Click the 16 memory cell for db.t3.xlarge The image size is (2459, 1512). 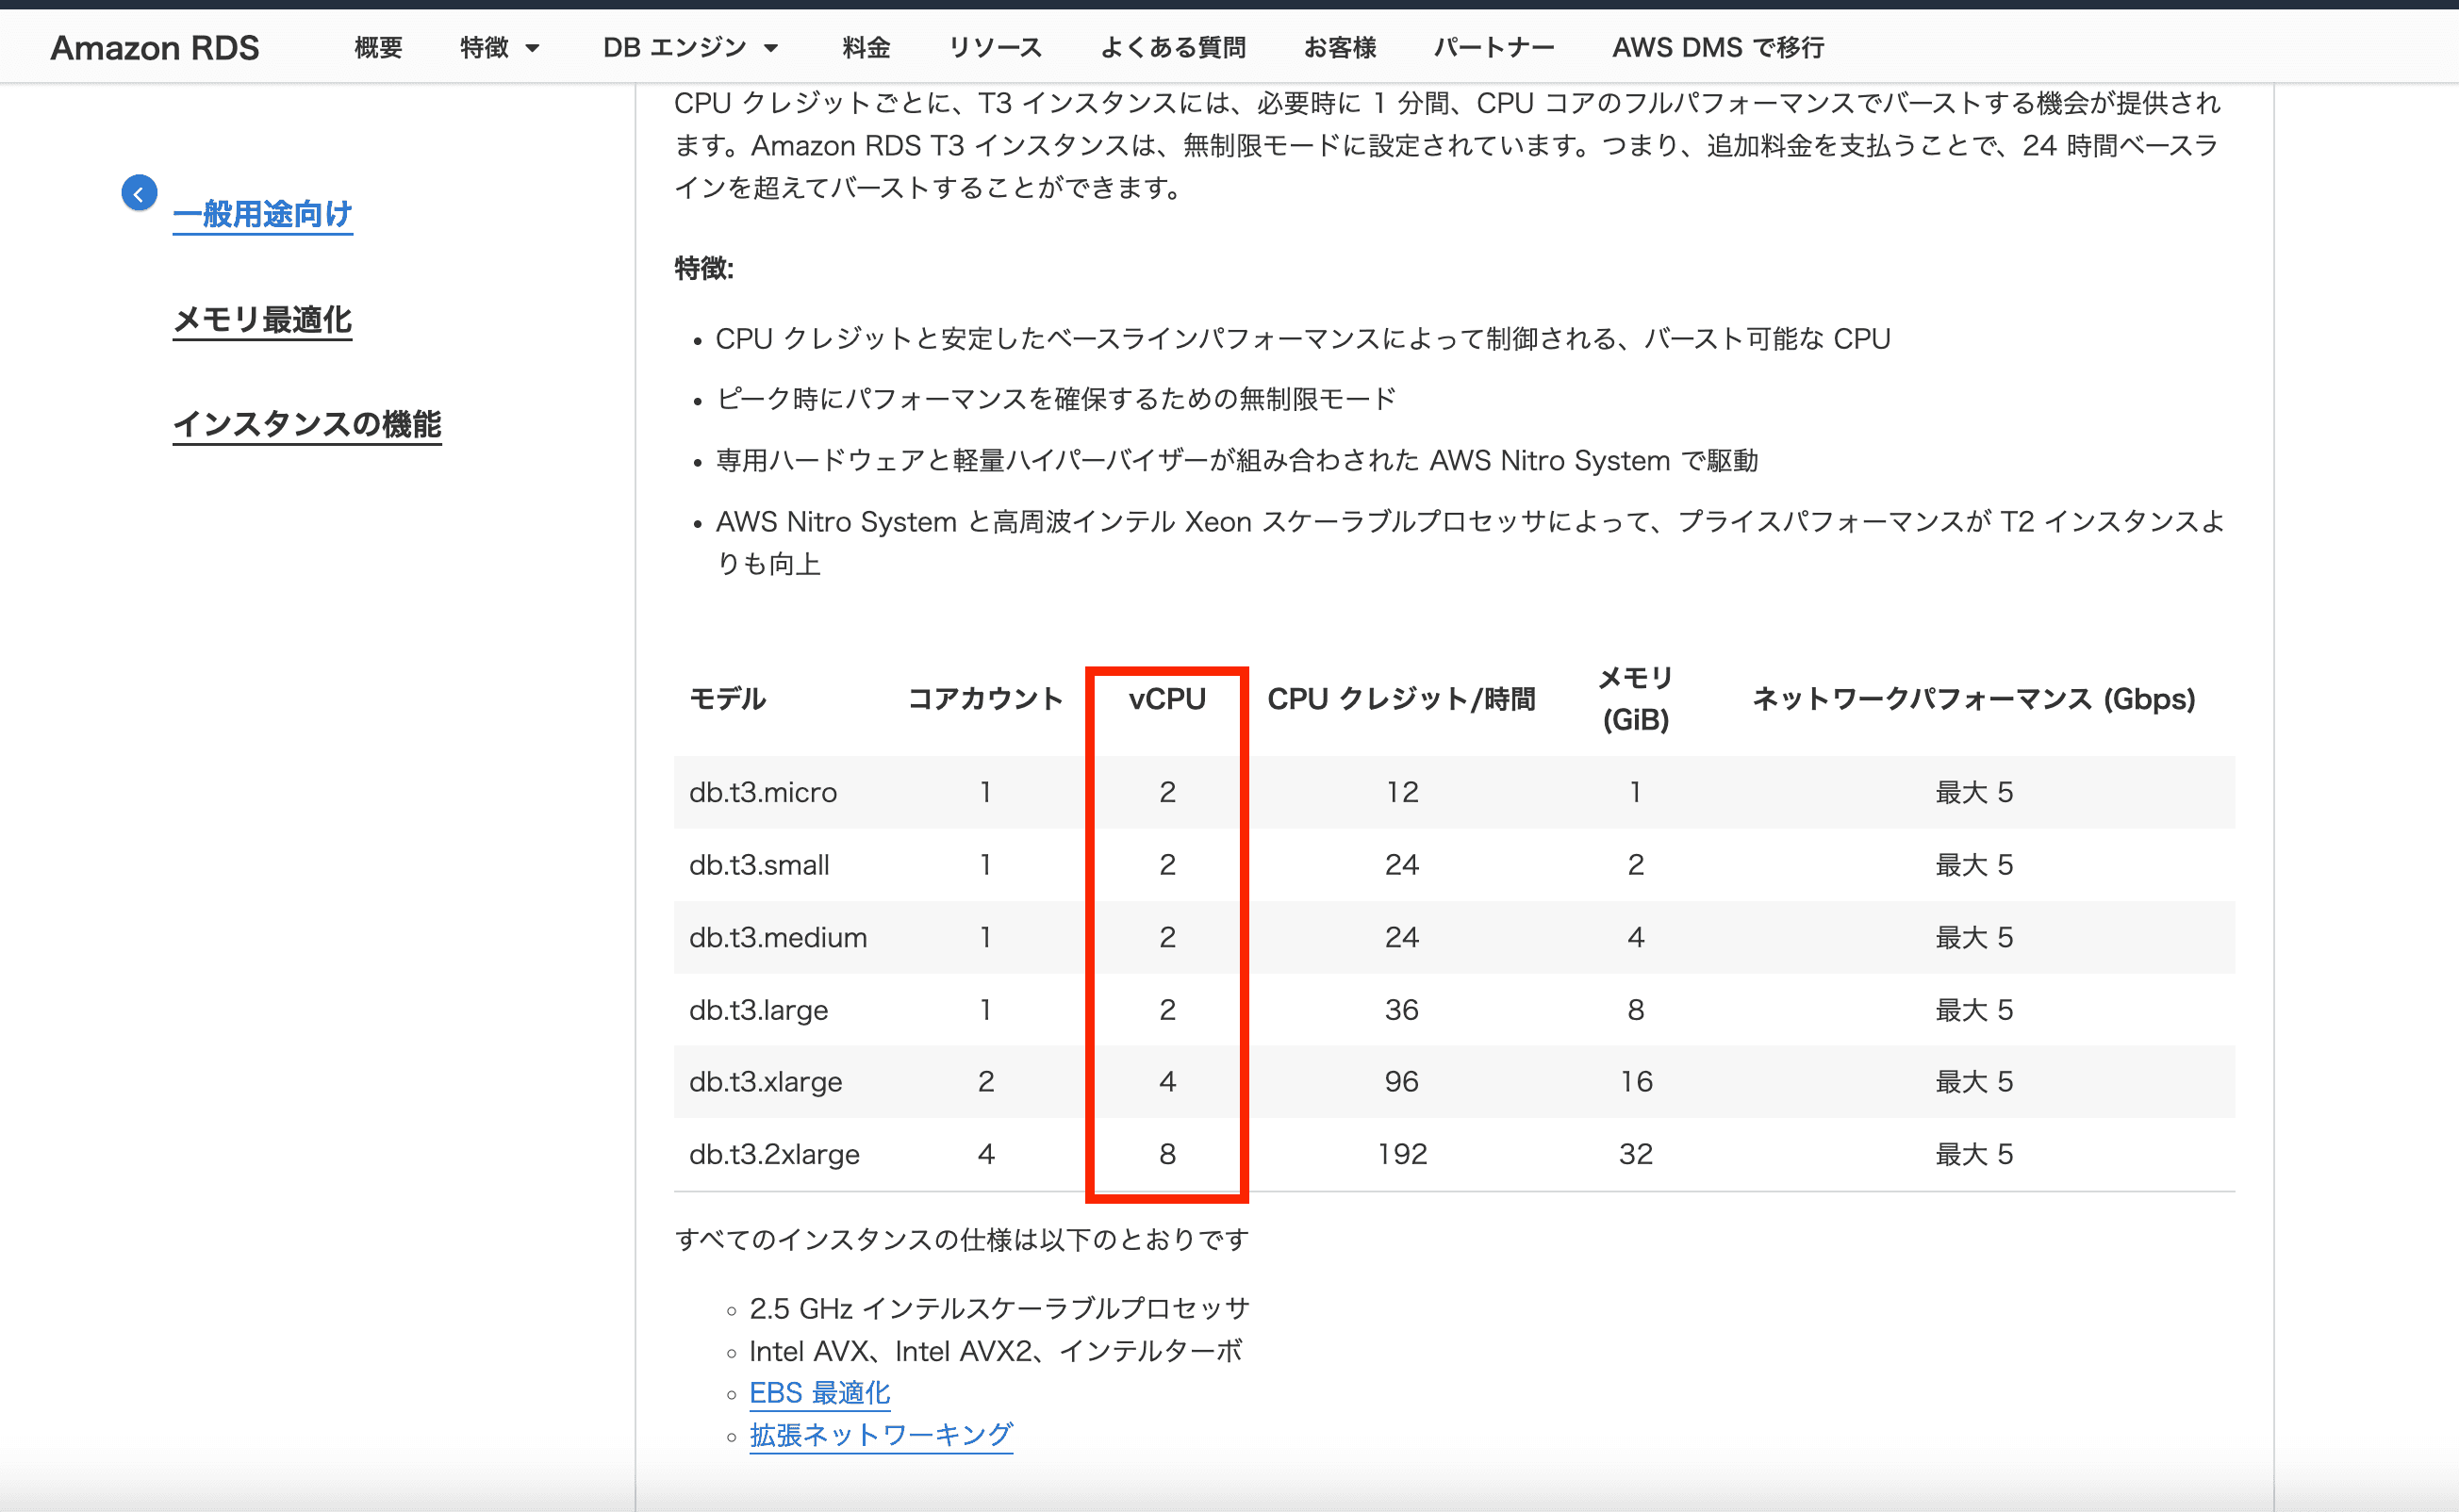pos(1635,1081)
